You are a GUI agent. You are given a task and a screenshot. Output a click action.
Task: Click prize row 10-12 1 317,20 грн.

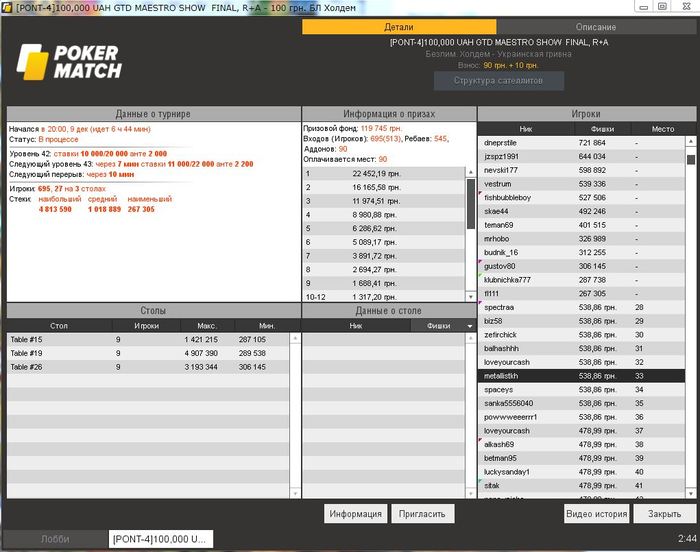(384, 297)
